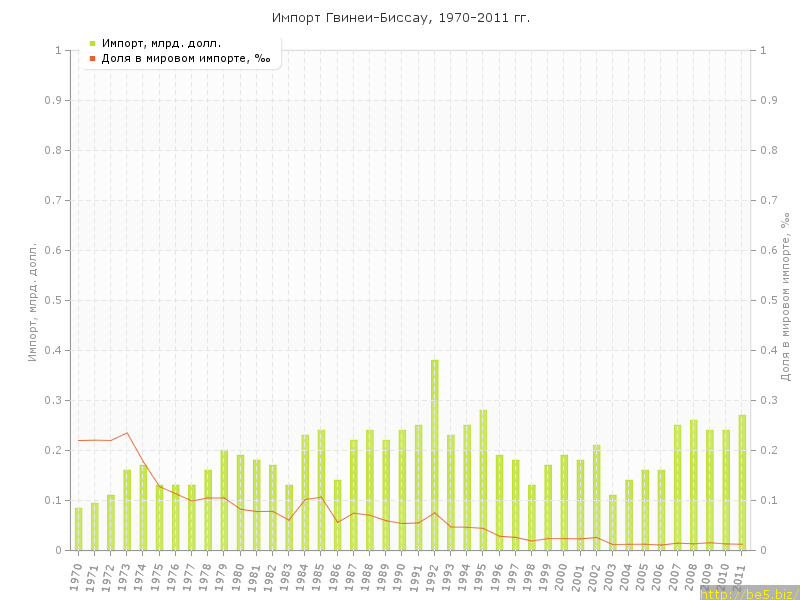Click the 2011 import bar
The width and height of the screenshot is (800, 600).
pyautogui.click(x=742, y=482)
